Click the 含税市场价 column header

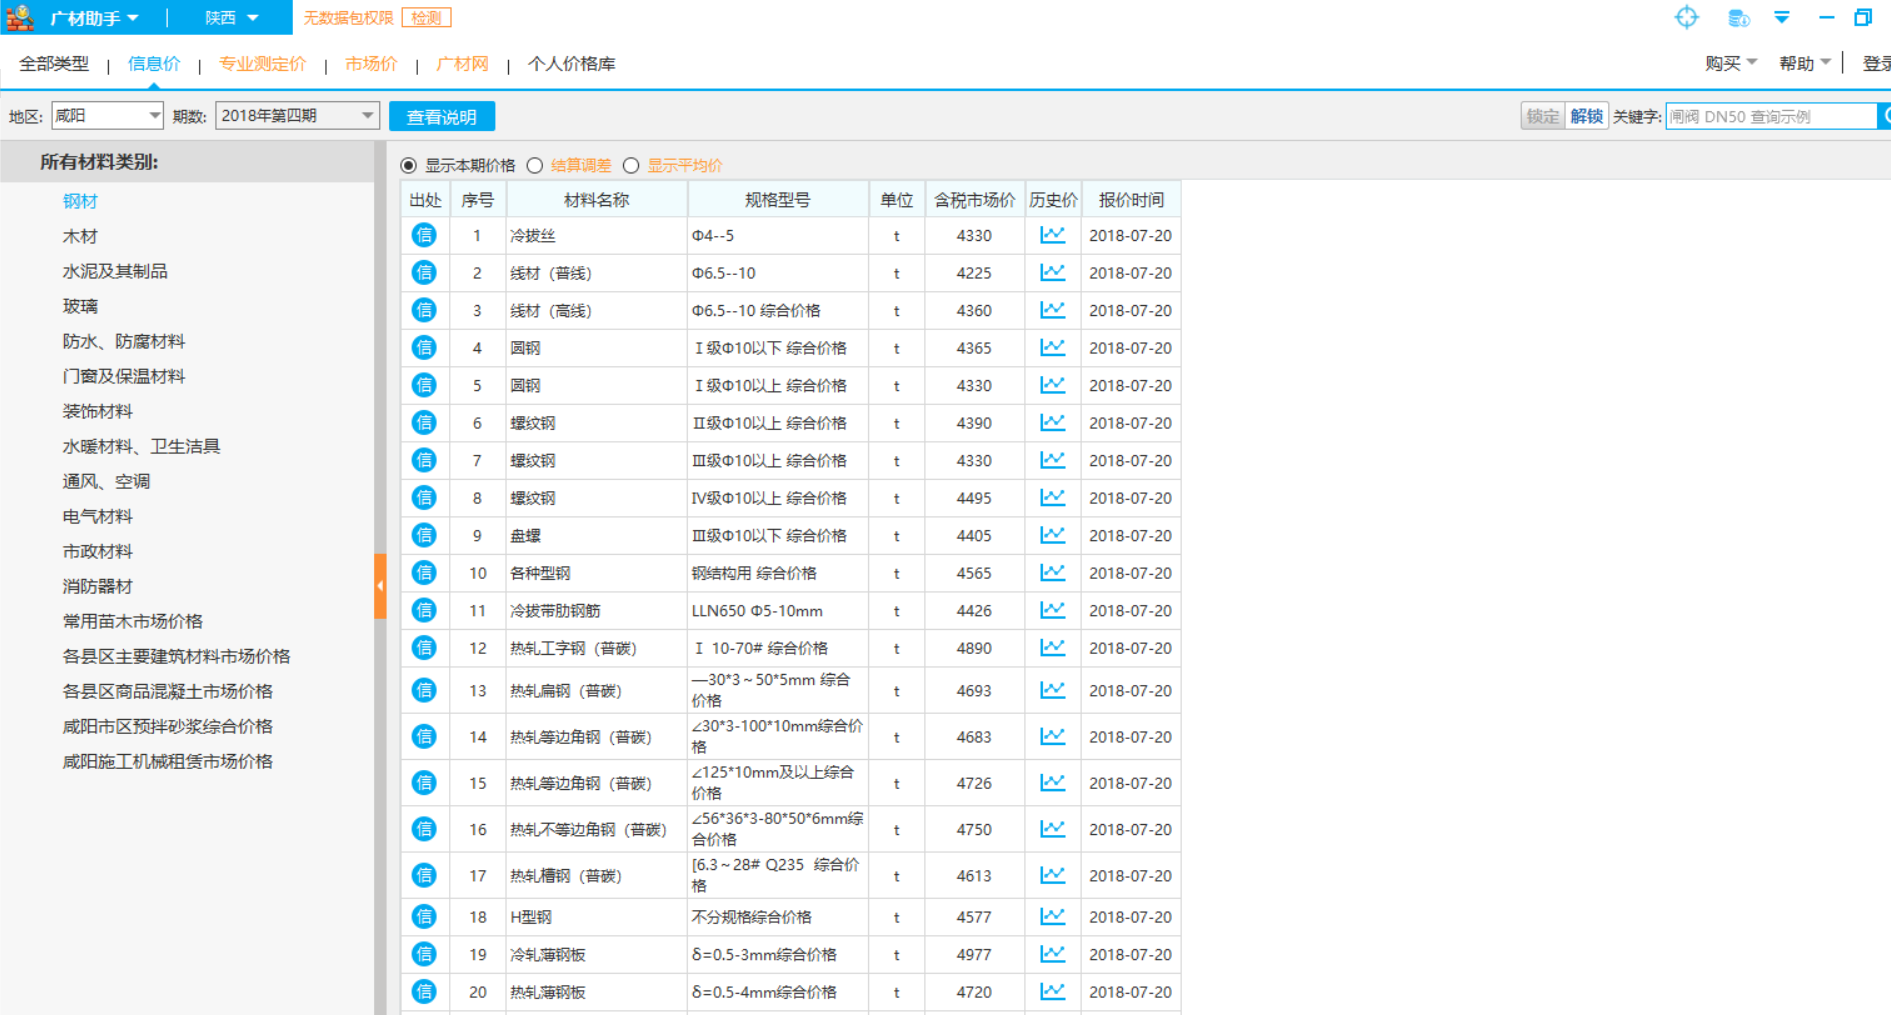pos(974,200)
